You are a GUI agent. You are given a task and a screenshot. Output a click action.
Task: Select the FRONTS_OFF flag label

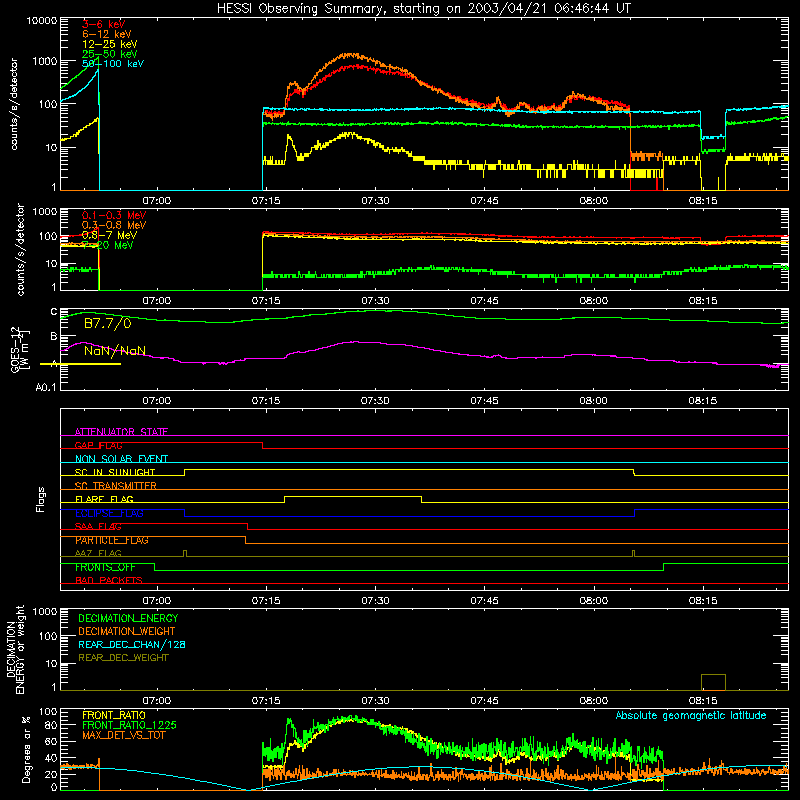[105, 567]
